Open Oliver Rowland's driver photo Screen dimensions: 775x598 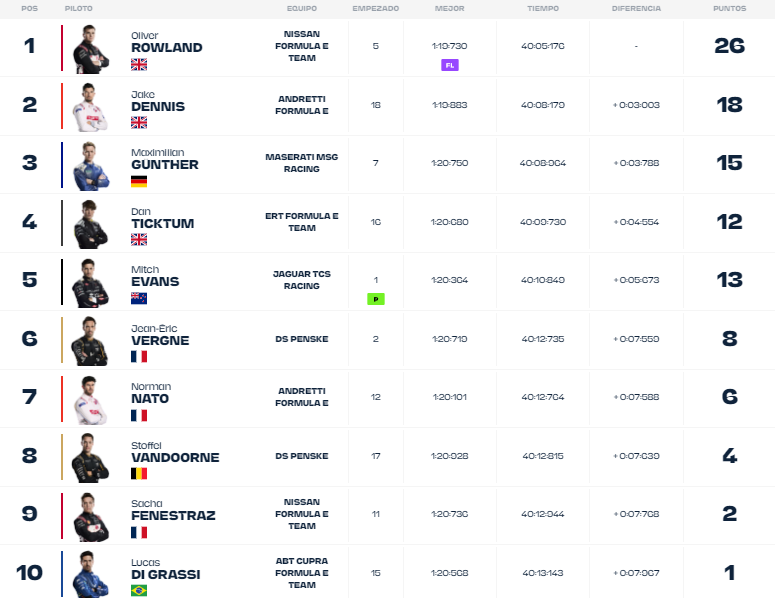[x=90, y=49]
